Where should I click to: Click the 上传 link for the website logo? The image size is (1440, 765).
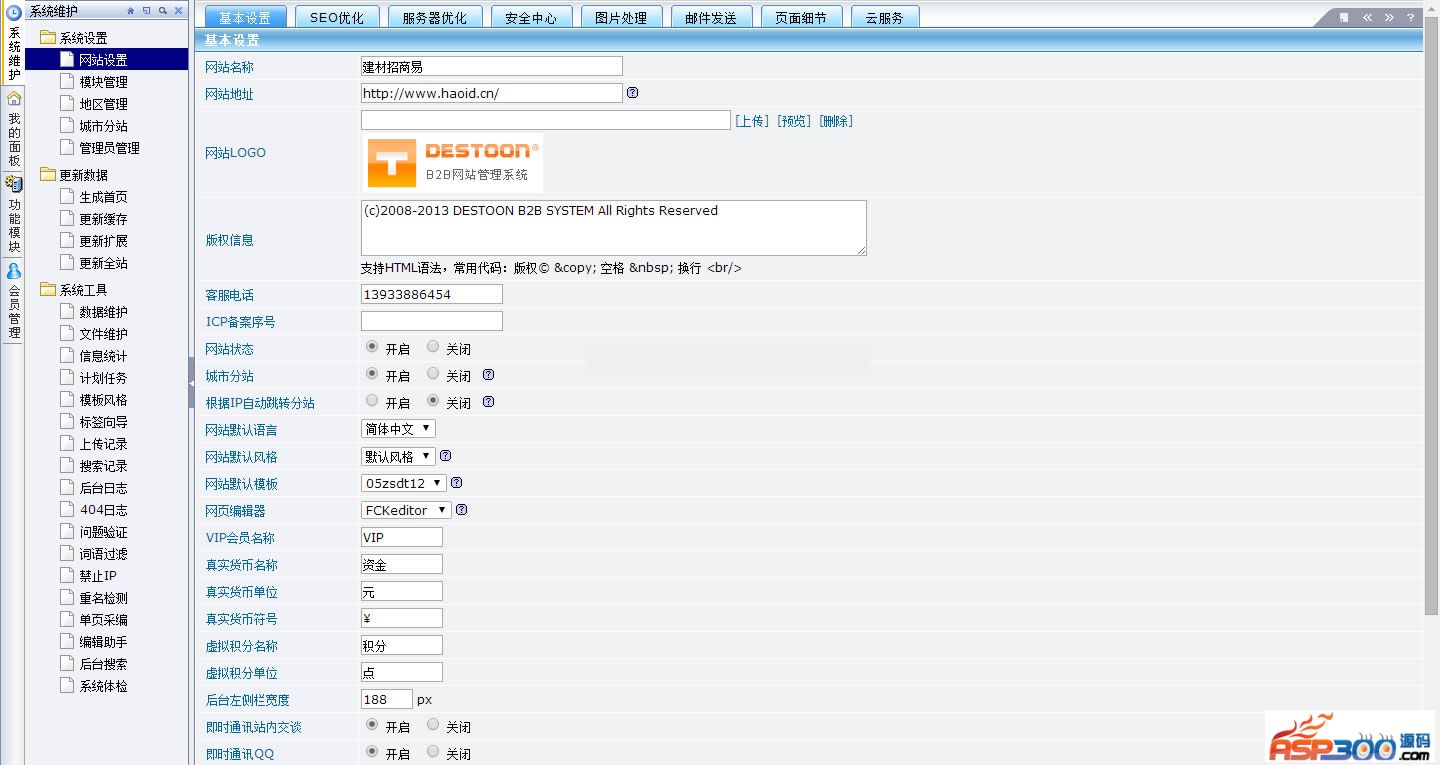pos(752,121)
